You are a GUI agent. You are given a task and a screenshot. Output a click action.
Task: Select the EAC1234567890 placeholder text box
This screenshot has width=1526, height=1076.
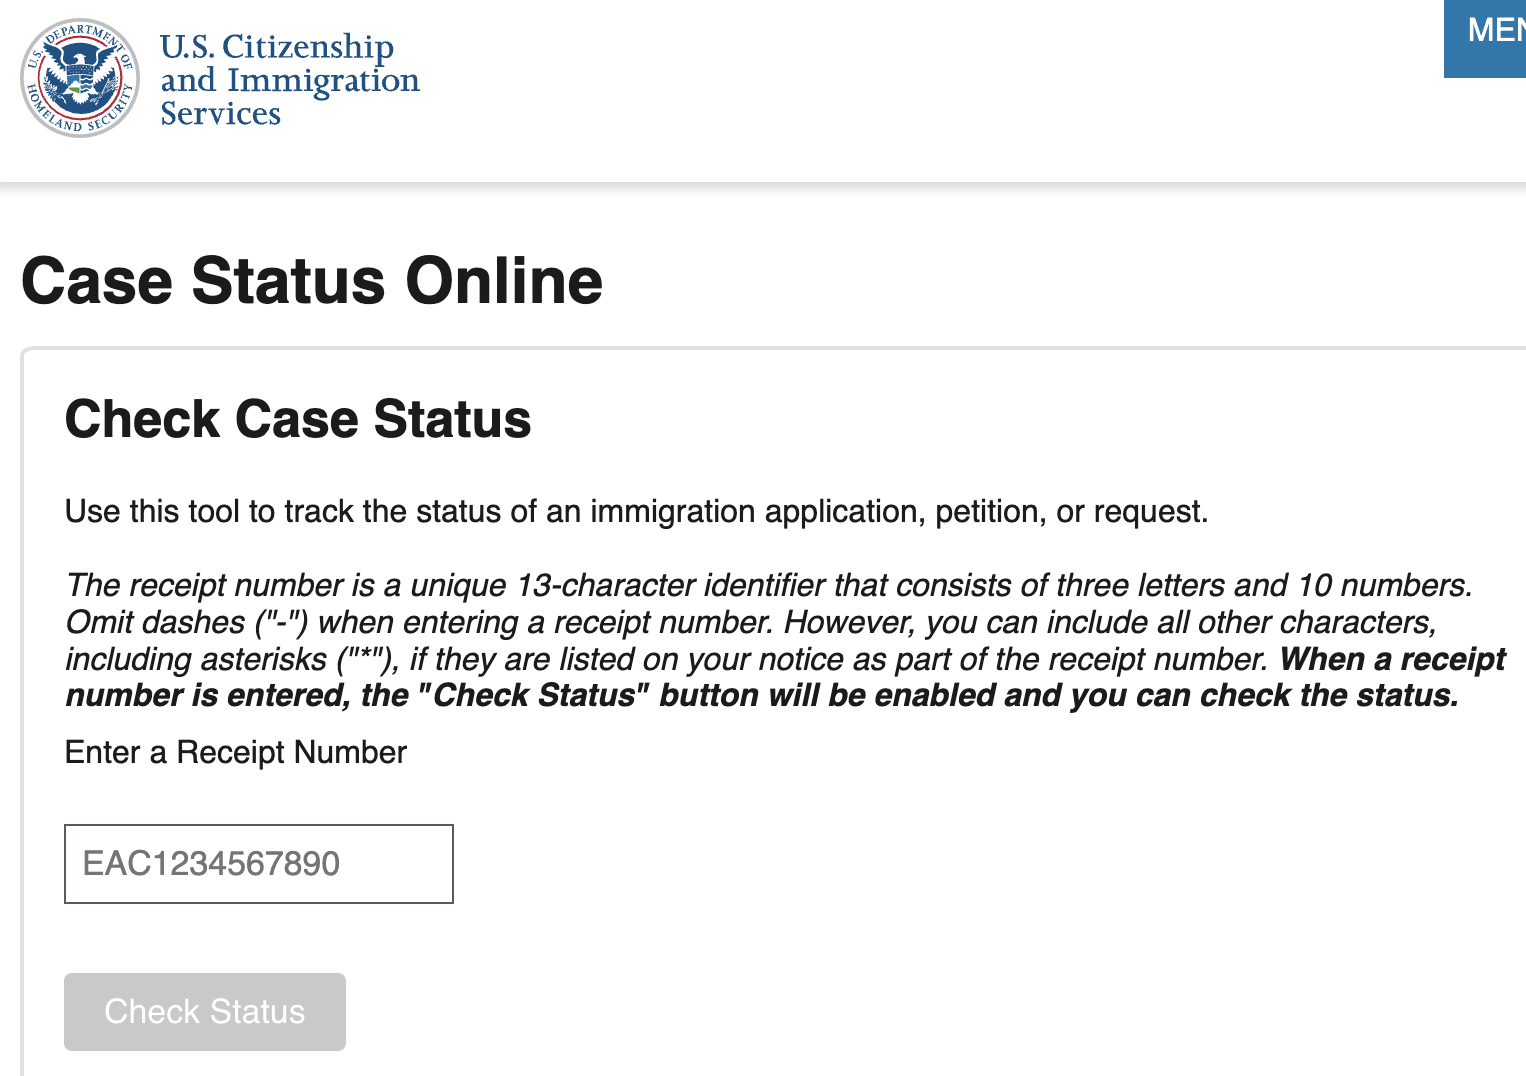pos(258,863)
